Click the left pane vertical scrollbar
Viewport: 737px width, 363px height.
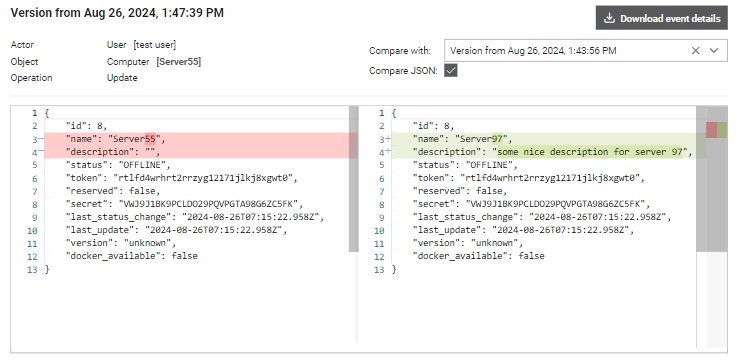[x=353, y=179]
